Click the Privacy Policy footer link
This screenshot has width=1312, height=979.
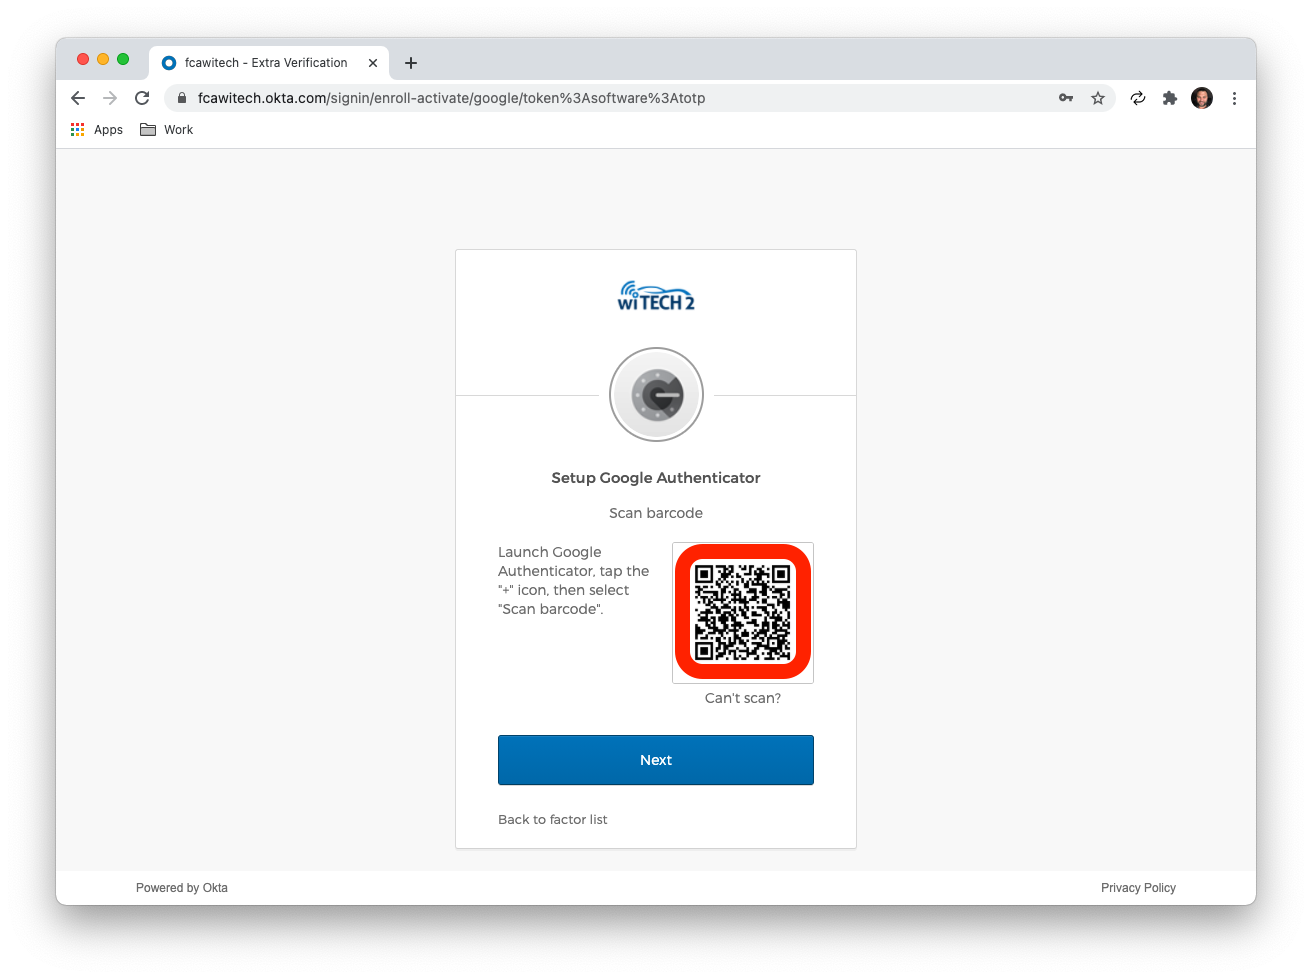[x=1138, y=888]
